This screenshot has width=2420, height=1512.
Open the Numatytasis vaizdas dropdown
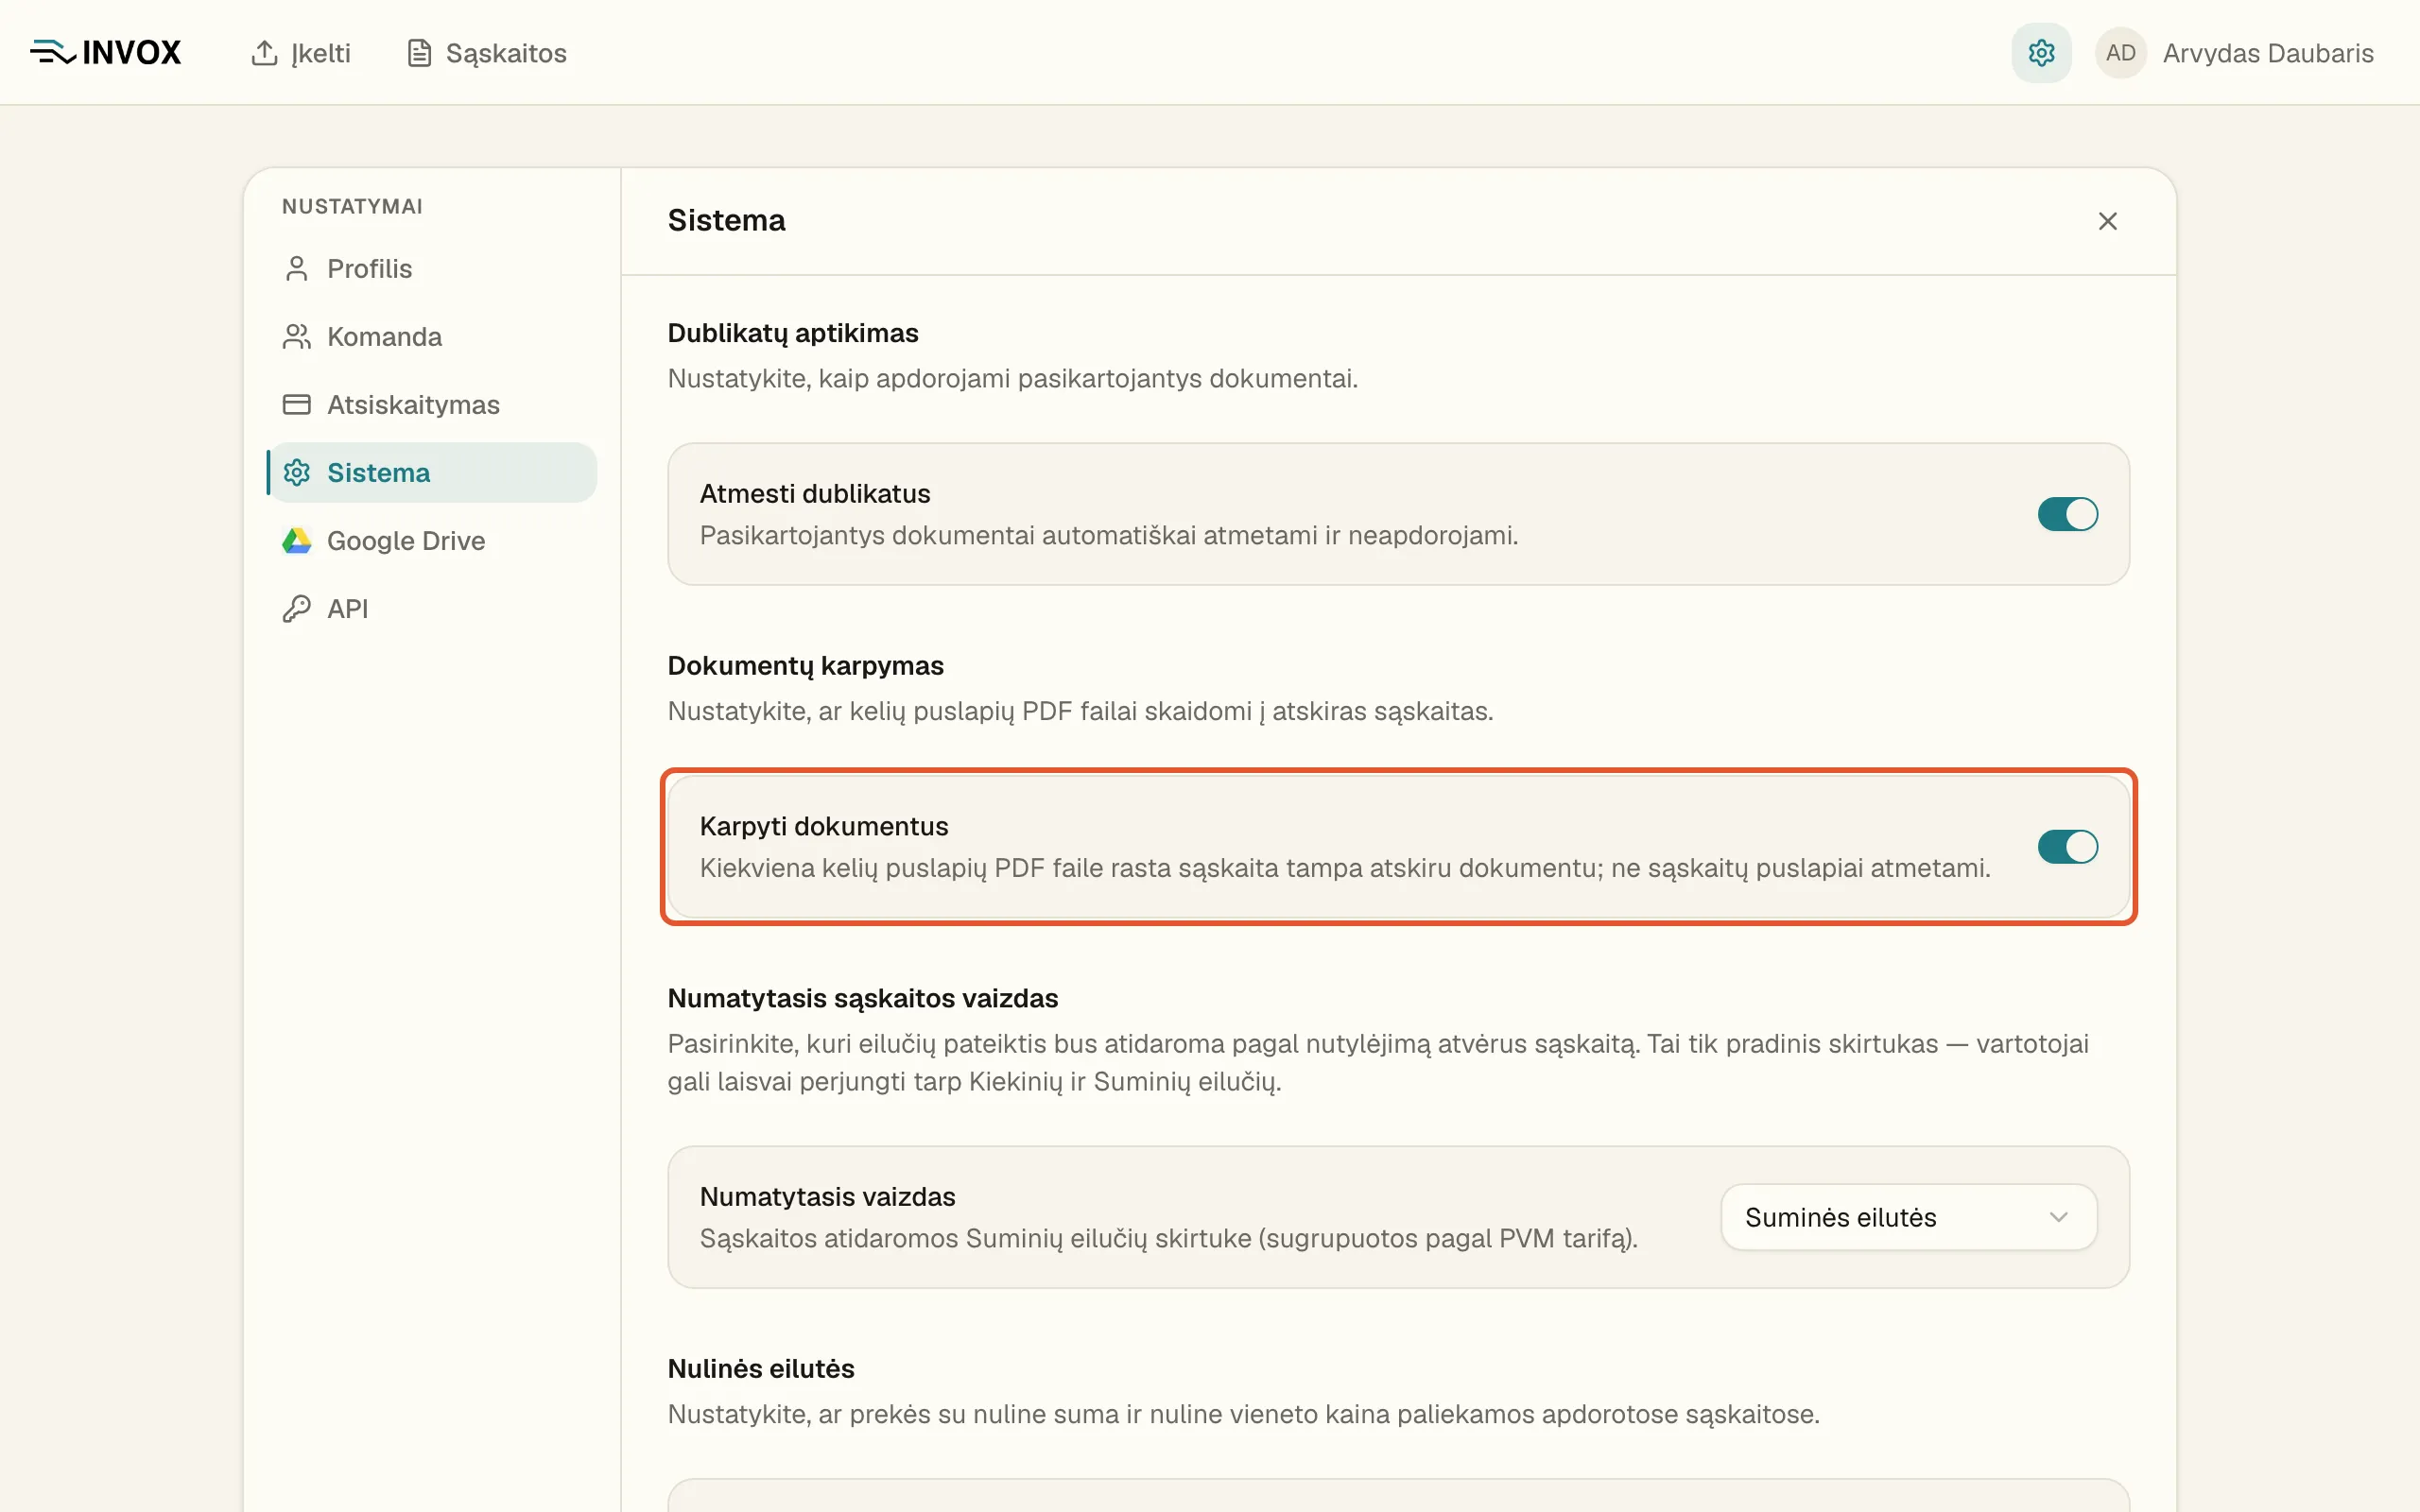coord(1908,1217)
